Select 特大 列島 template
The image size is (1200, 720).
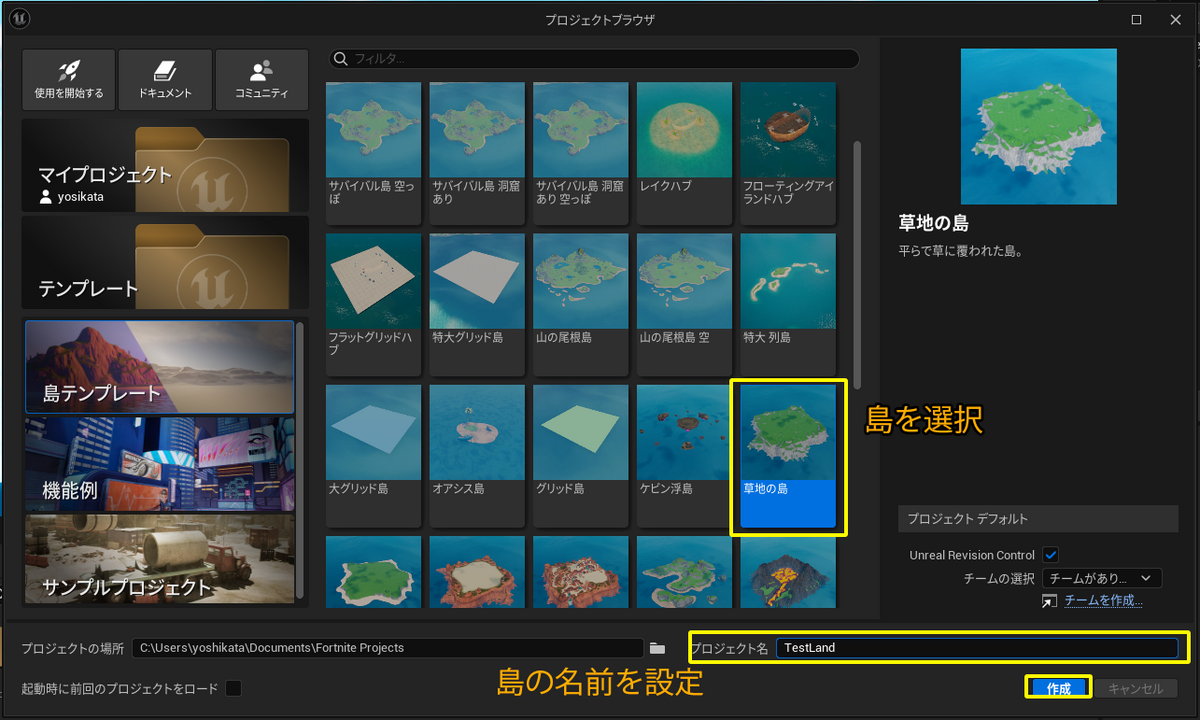788,304
